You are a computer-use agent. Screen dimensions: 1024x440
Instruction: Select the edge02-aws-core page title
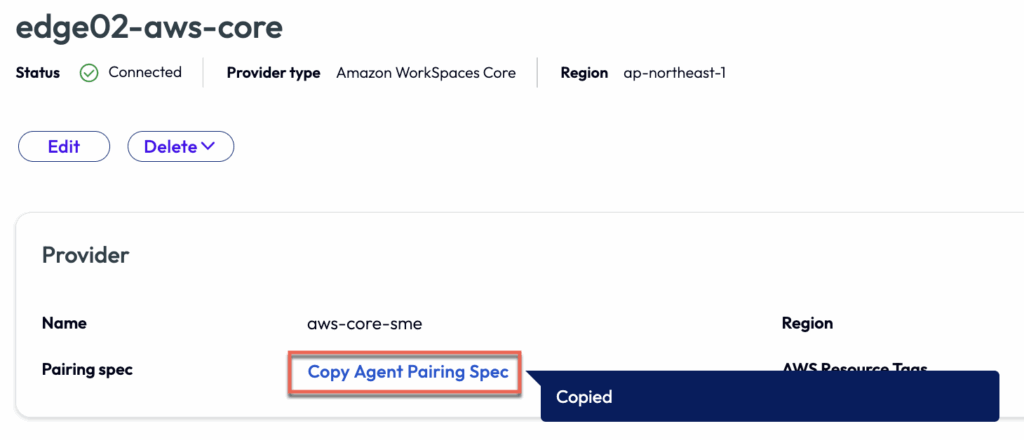pyautogui.click(x=149, y=27)
